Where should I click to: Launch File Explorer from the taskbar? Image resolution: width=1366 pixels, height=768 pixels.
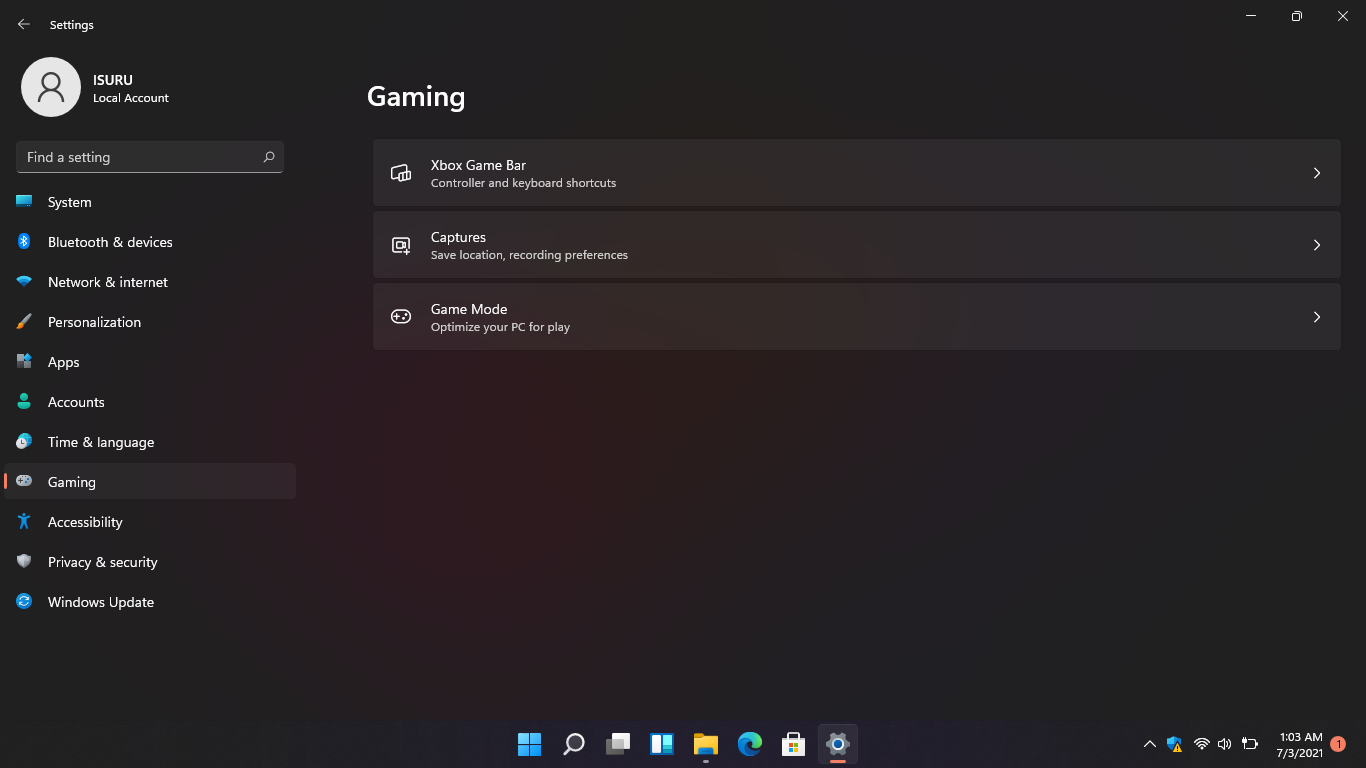[706, 744]
